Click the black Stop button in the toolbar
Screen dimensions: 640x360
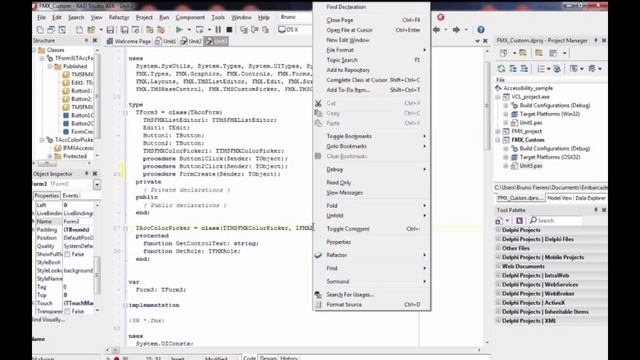229,30
